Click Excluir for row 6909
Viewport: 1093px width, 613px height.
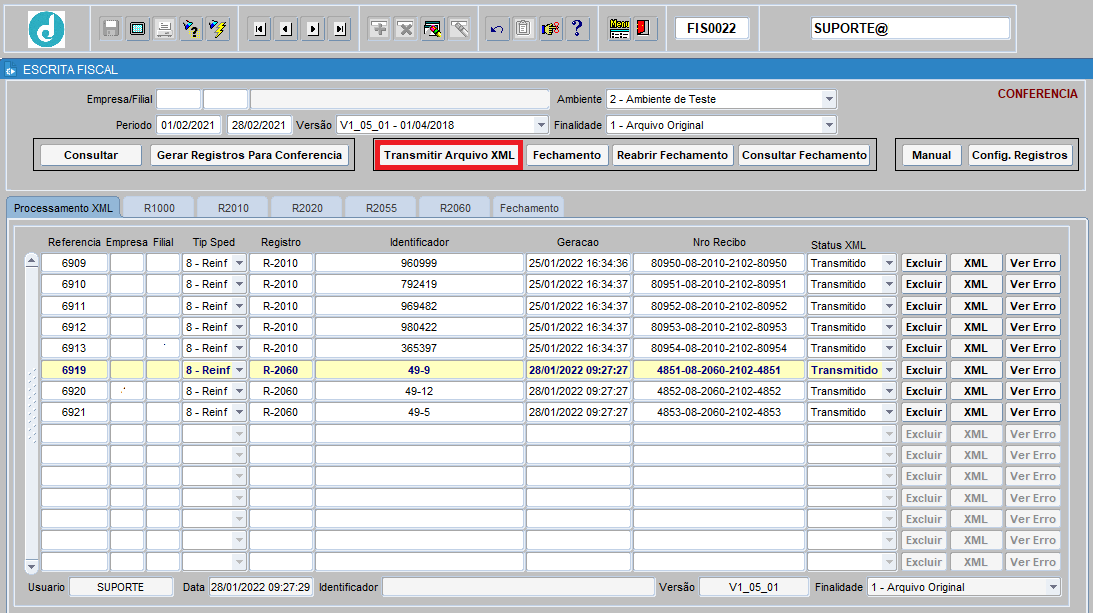(x=924, y=263)
